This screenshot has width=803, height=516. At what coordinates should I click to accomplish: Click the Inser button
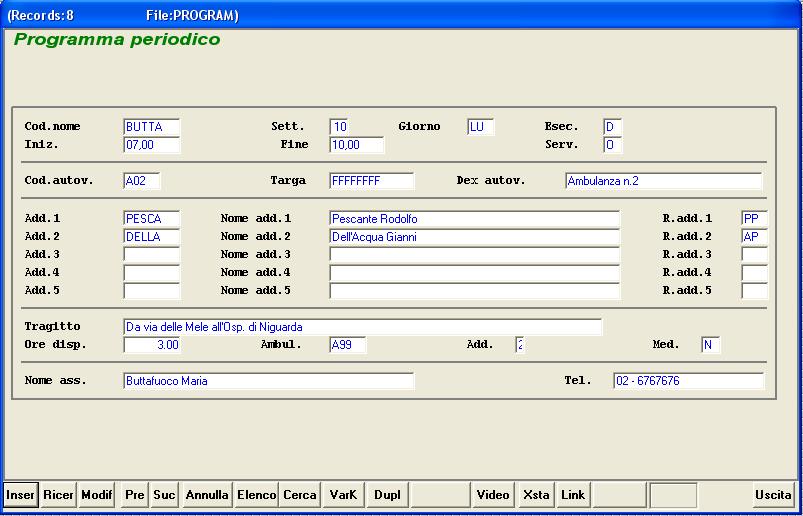20,495
